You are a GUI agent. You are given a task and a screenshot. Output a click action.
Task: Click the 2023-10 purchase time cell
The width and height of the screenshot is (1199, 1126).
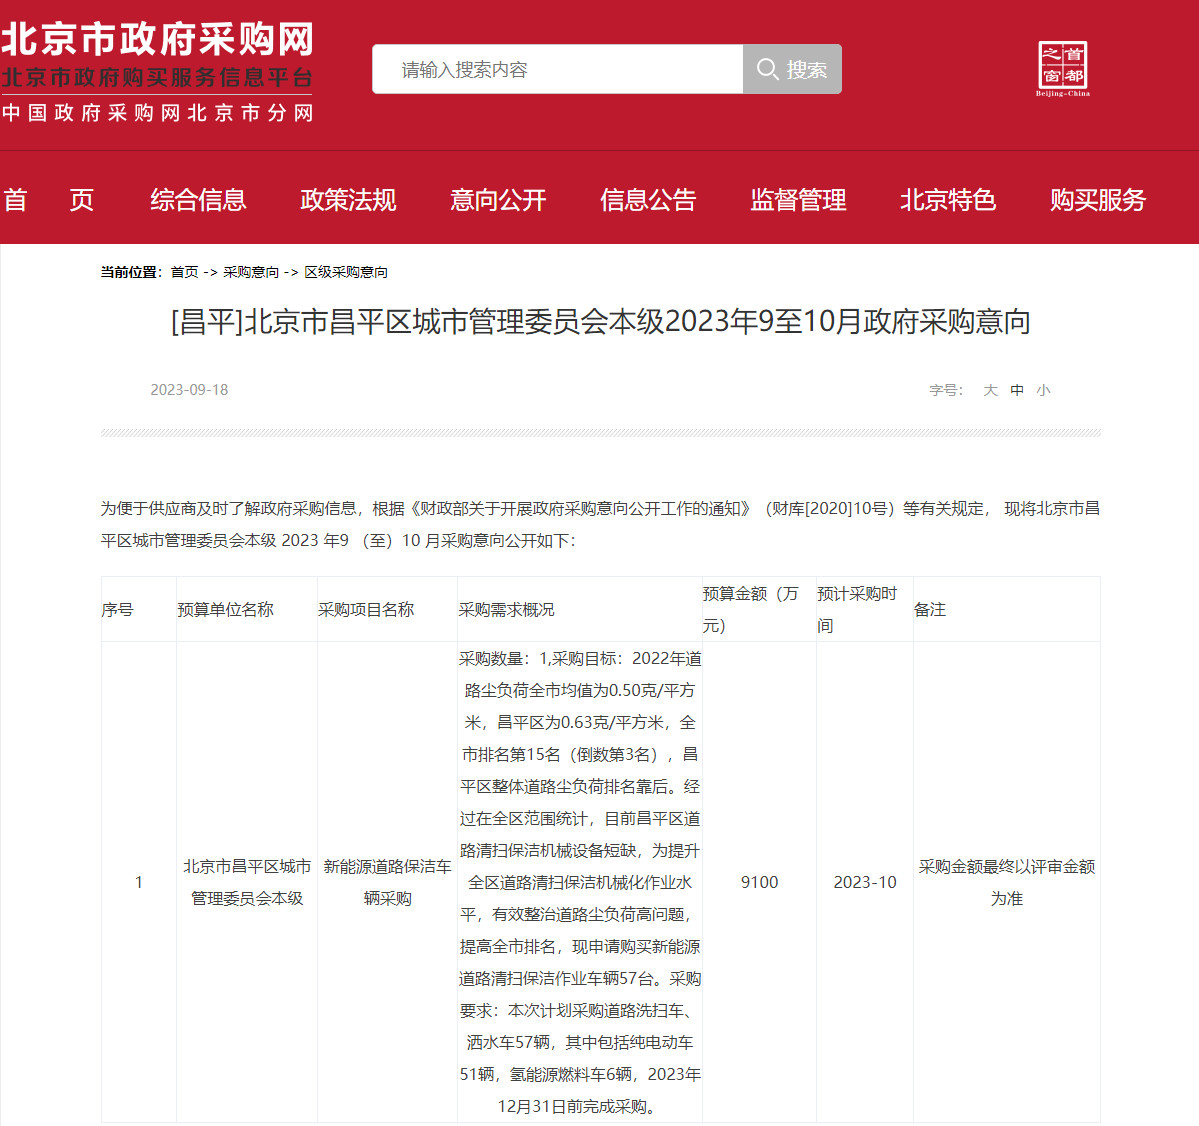[x=865, y=882]
